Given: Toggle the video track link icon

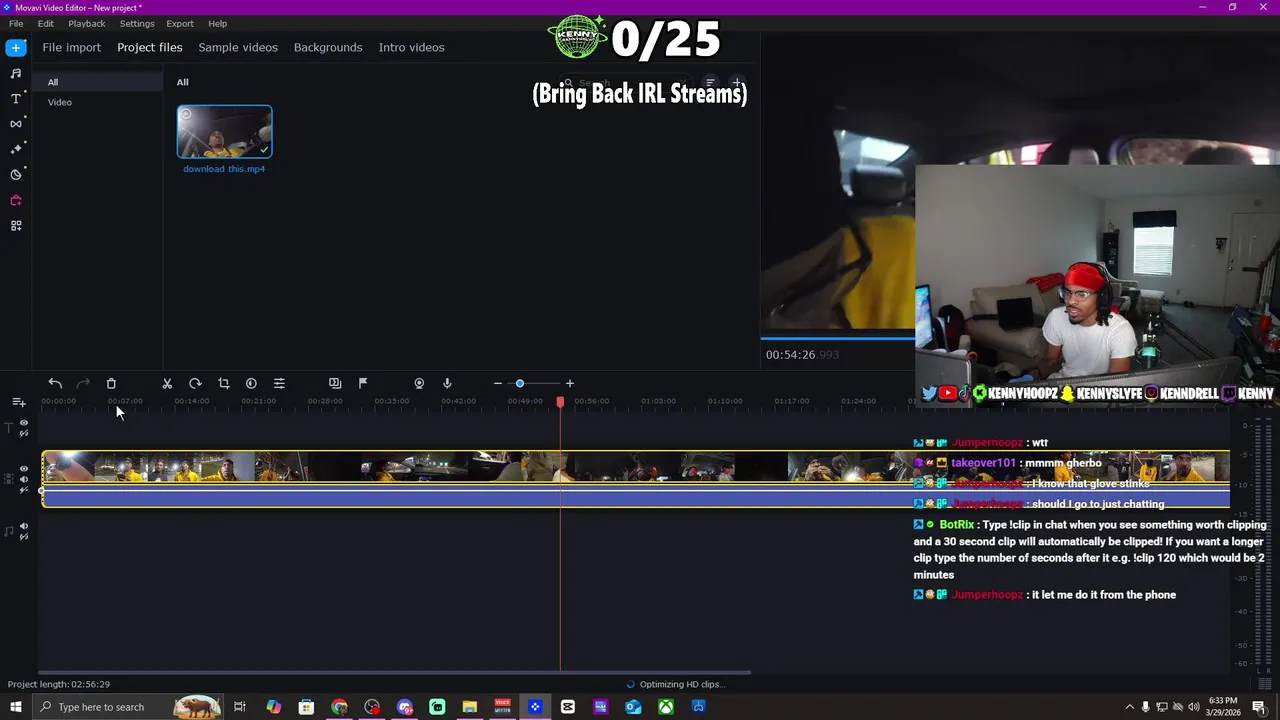Looking at the screenshot, I should 24,489.
